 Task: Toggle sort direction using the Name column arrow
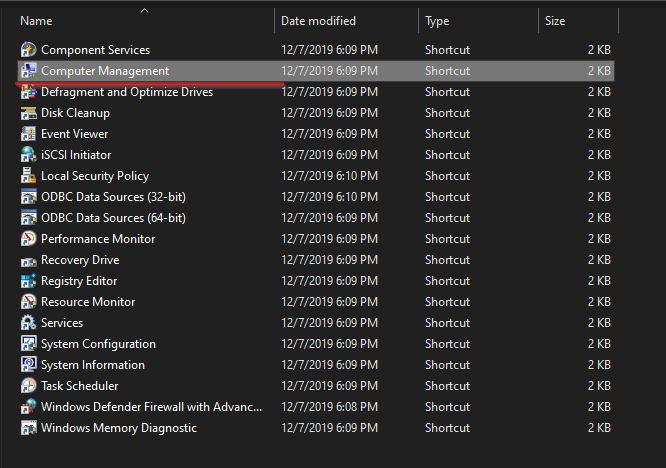pyautogui.click(x=144, y=11)
